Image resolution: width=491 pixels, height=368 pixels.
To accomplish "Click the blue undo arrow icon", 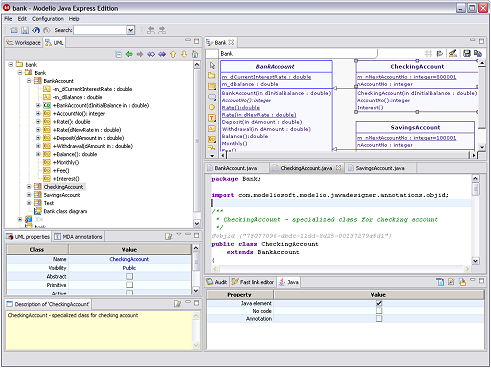I will pos(36,30).
